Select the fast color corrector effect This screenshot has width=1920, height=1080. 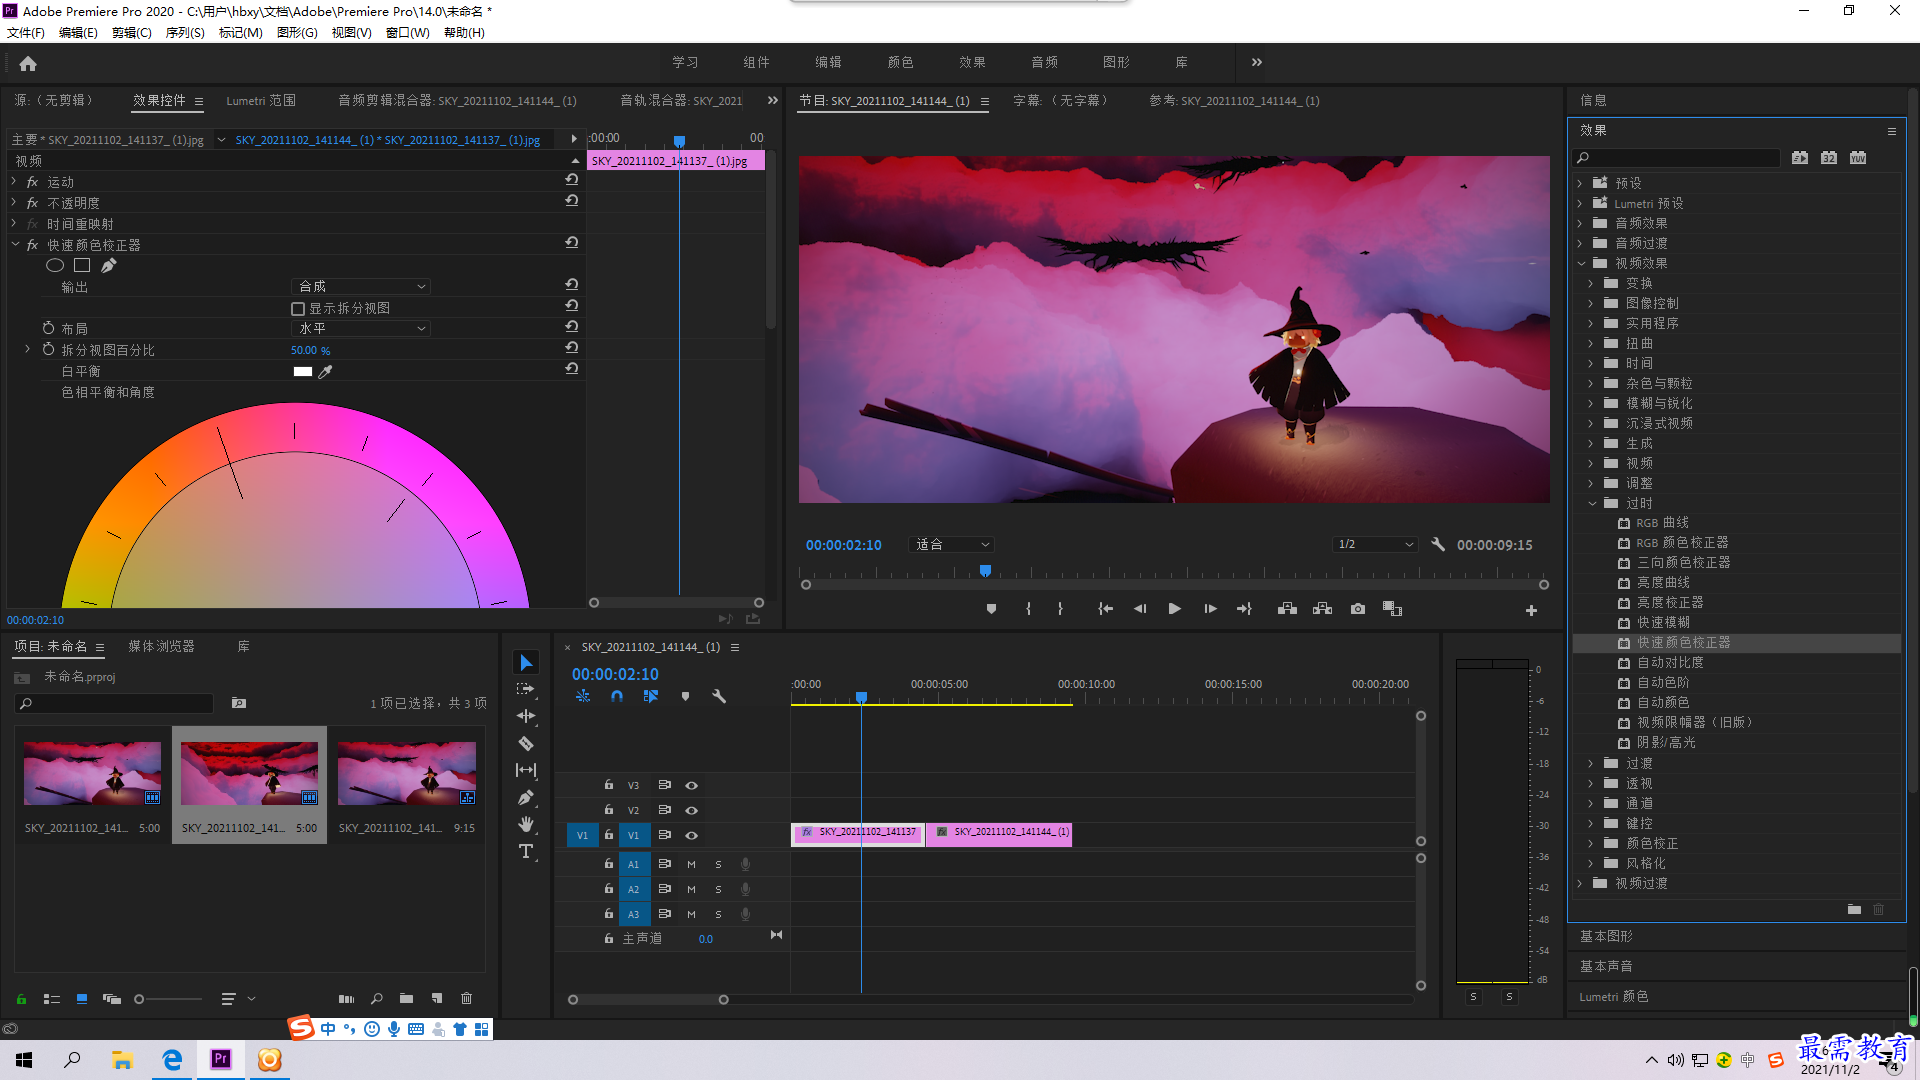point(1683,643)
